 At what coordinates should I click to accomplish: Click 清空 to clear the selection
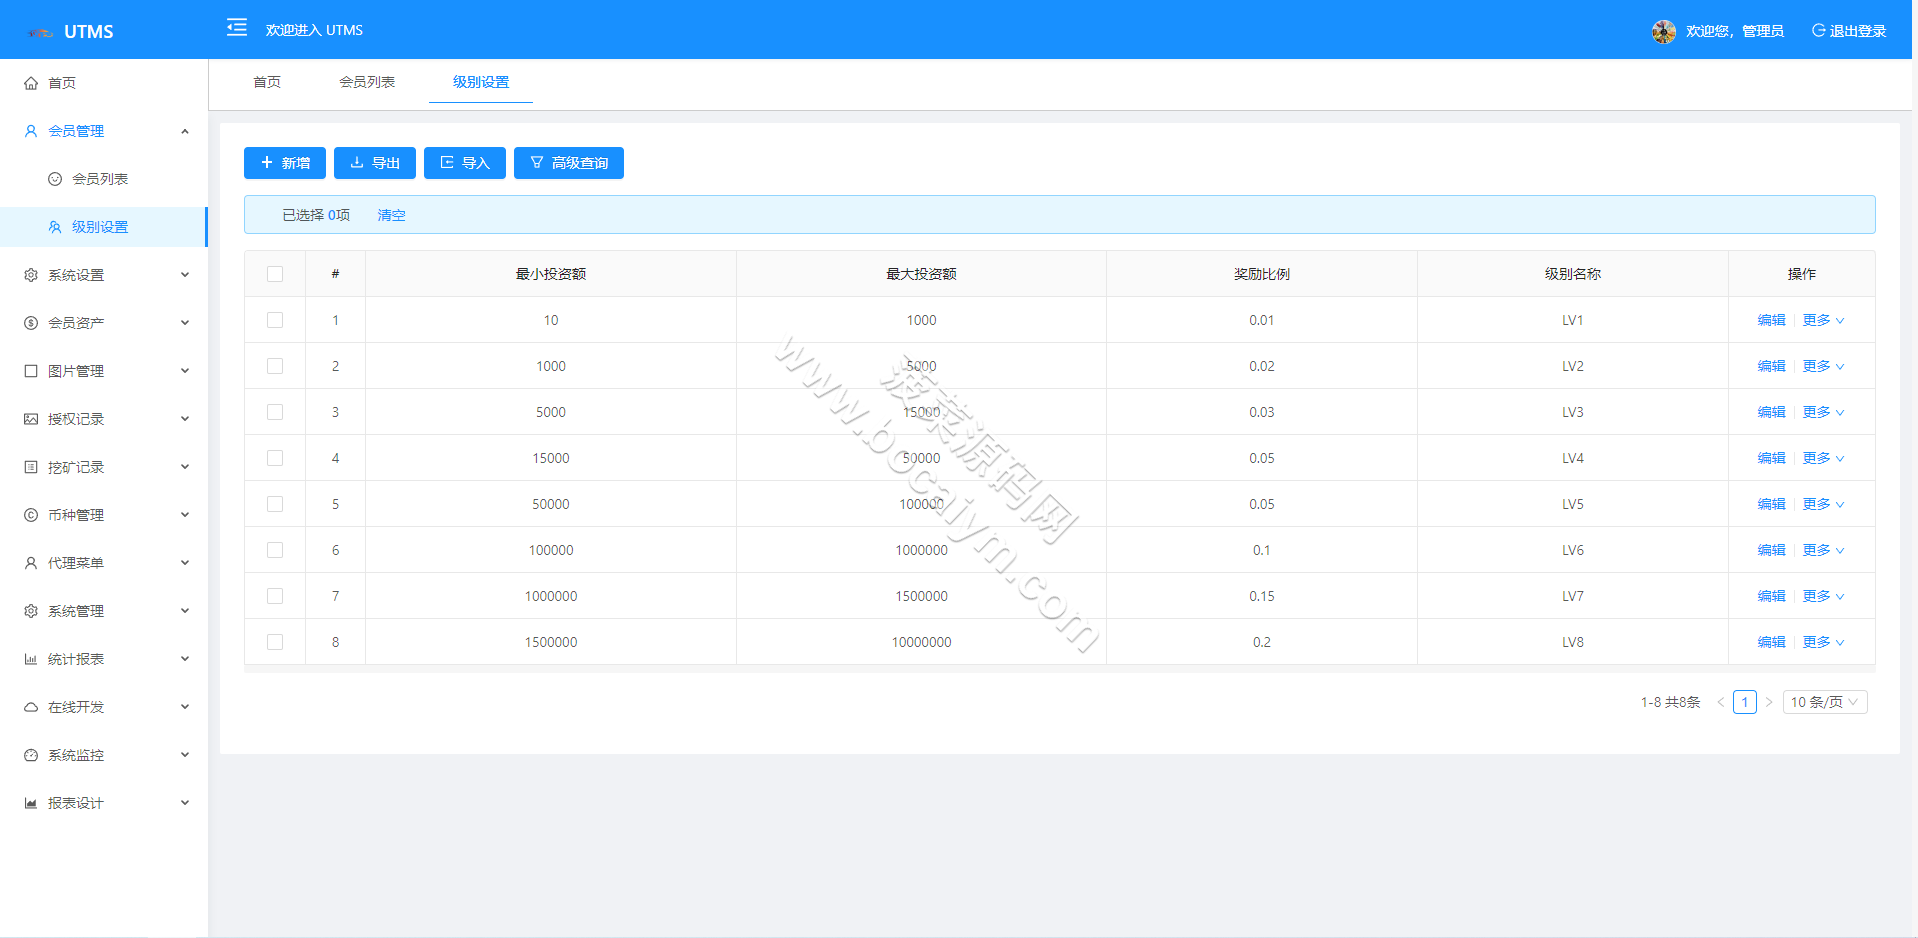click(x=391, y=215)
